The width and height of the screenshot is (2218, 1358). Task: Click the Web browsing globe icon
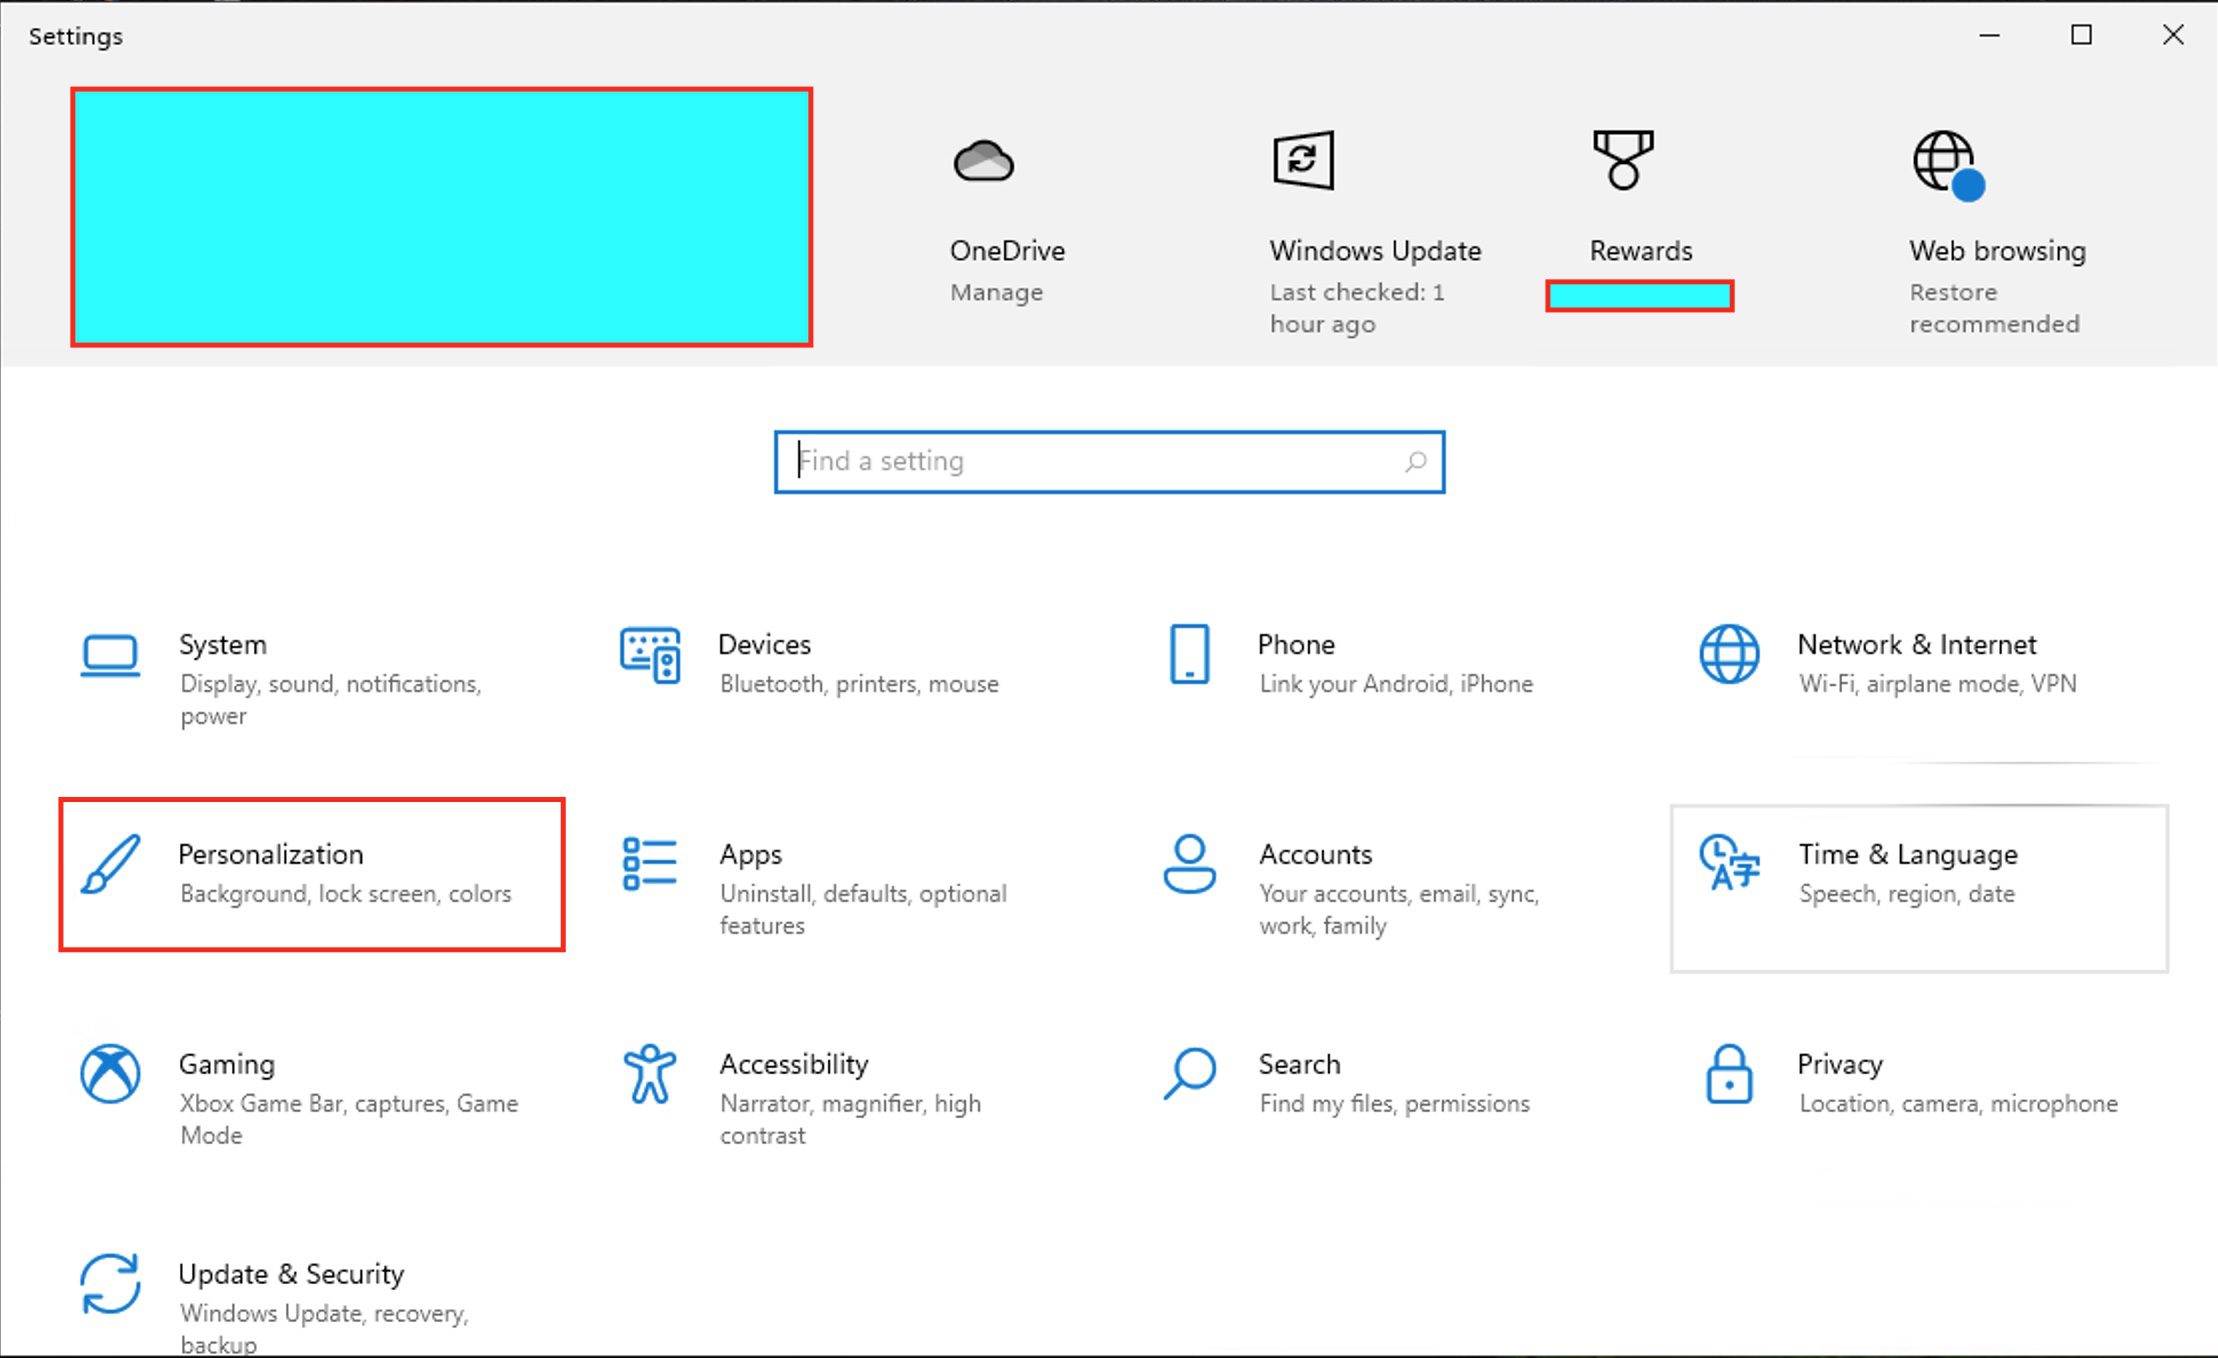[1948, 164]
